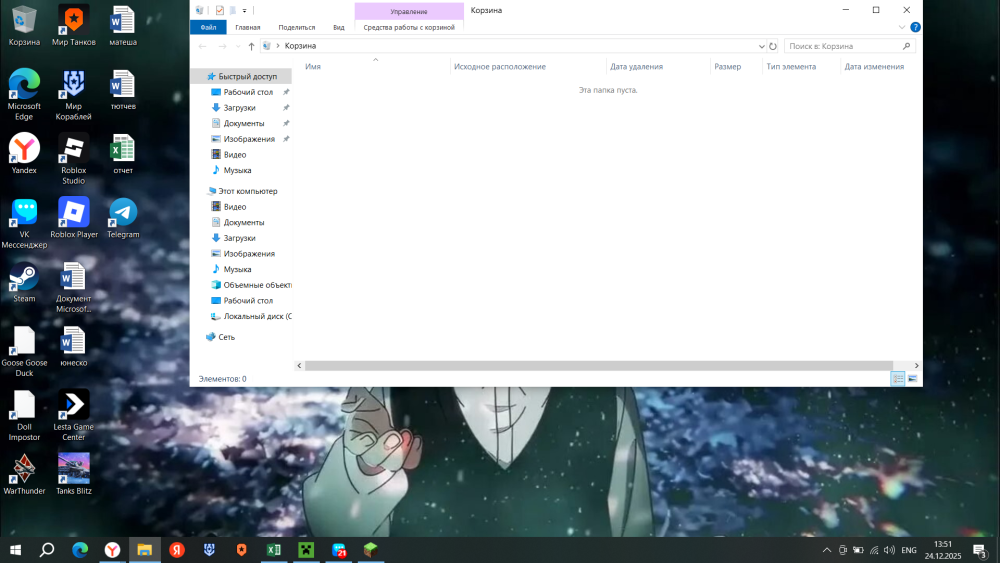Screen dimensions: 1000x563
Task: Open the Поделиться ribbon tab
Action: [x=297, y=27]
